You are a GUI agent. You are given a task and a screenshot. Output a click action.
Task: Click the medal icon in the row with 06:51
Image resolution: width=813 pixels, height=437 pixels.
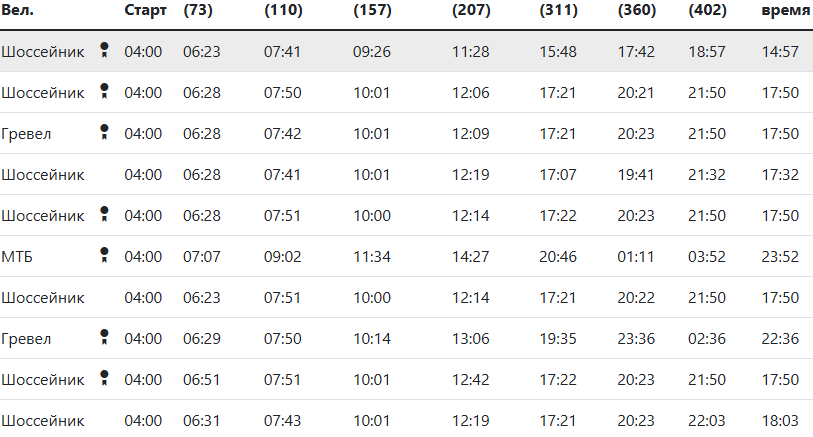(x=104, y=379)
